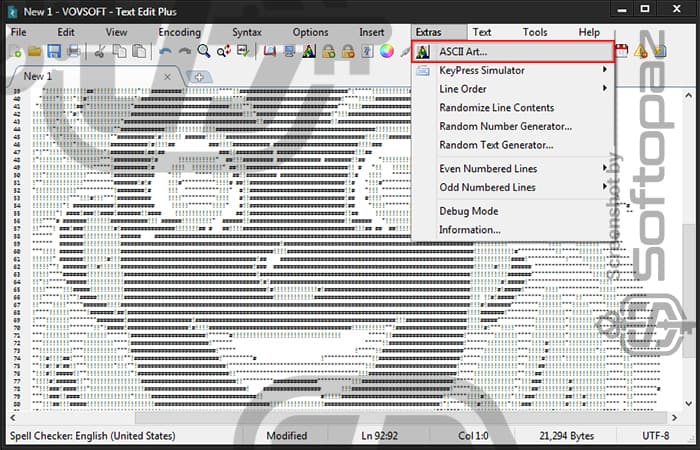Click the New file toolbar icon
The width and height of the screenshot is (700, 450).
point(15,51)
